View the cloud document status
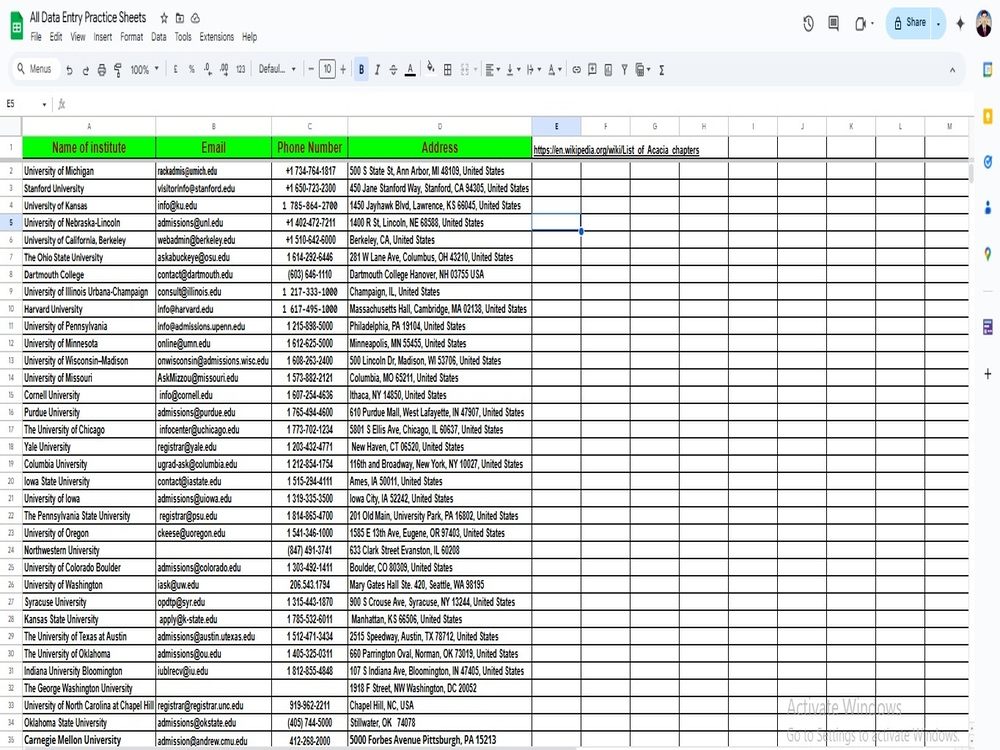Viewport: 1000px width, 750px height. [x=196, y=18]
